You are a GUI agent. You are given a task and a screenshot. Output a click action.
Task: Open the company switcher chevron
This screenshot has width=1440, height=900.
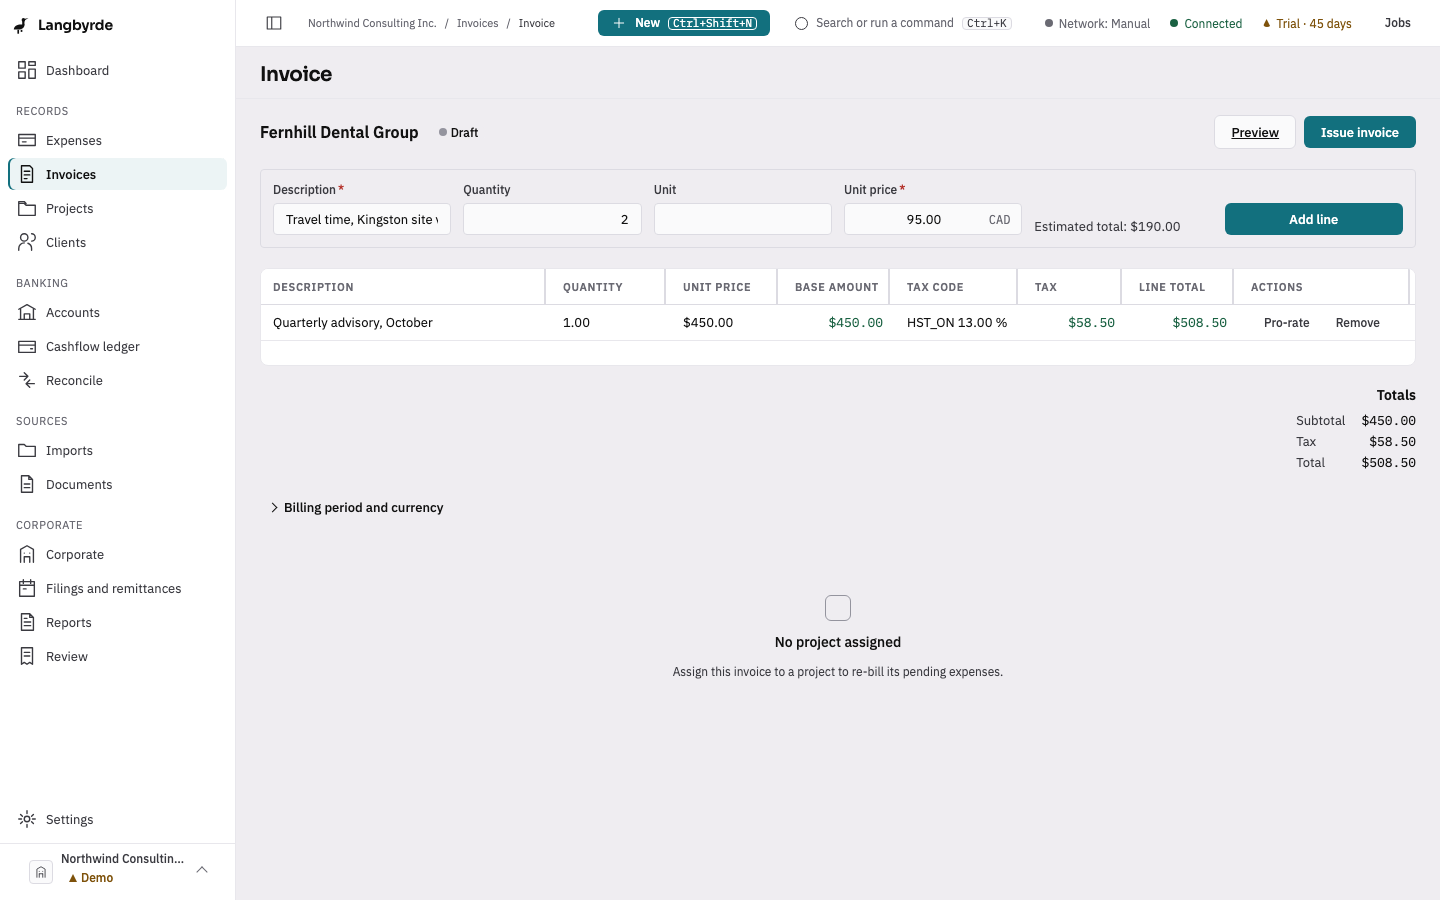(202, 870)
